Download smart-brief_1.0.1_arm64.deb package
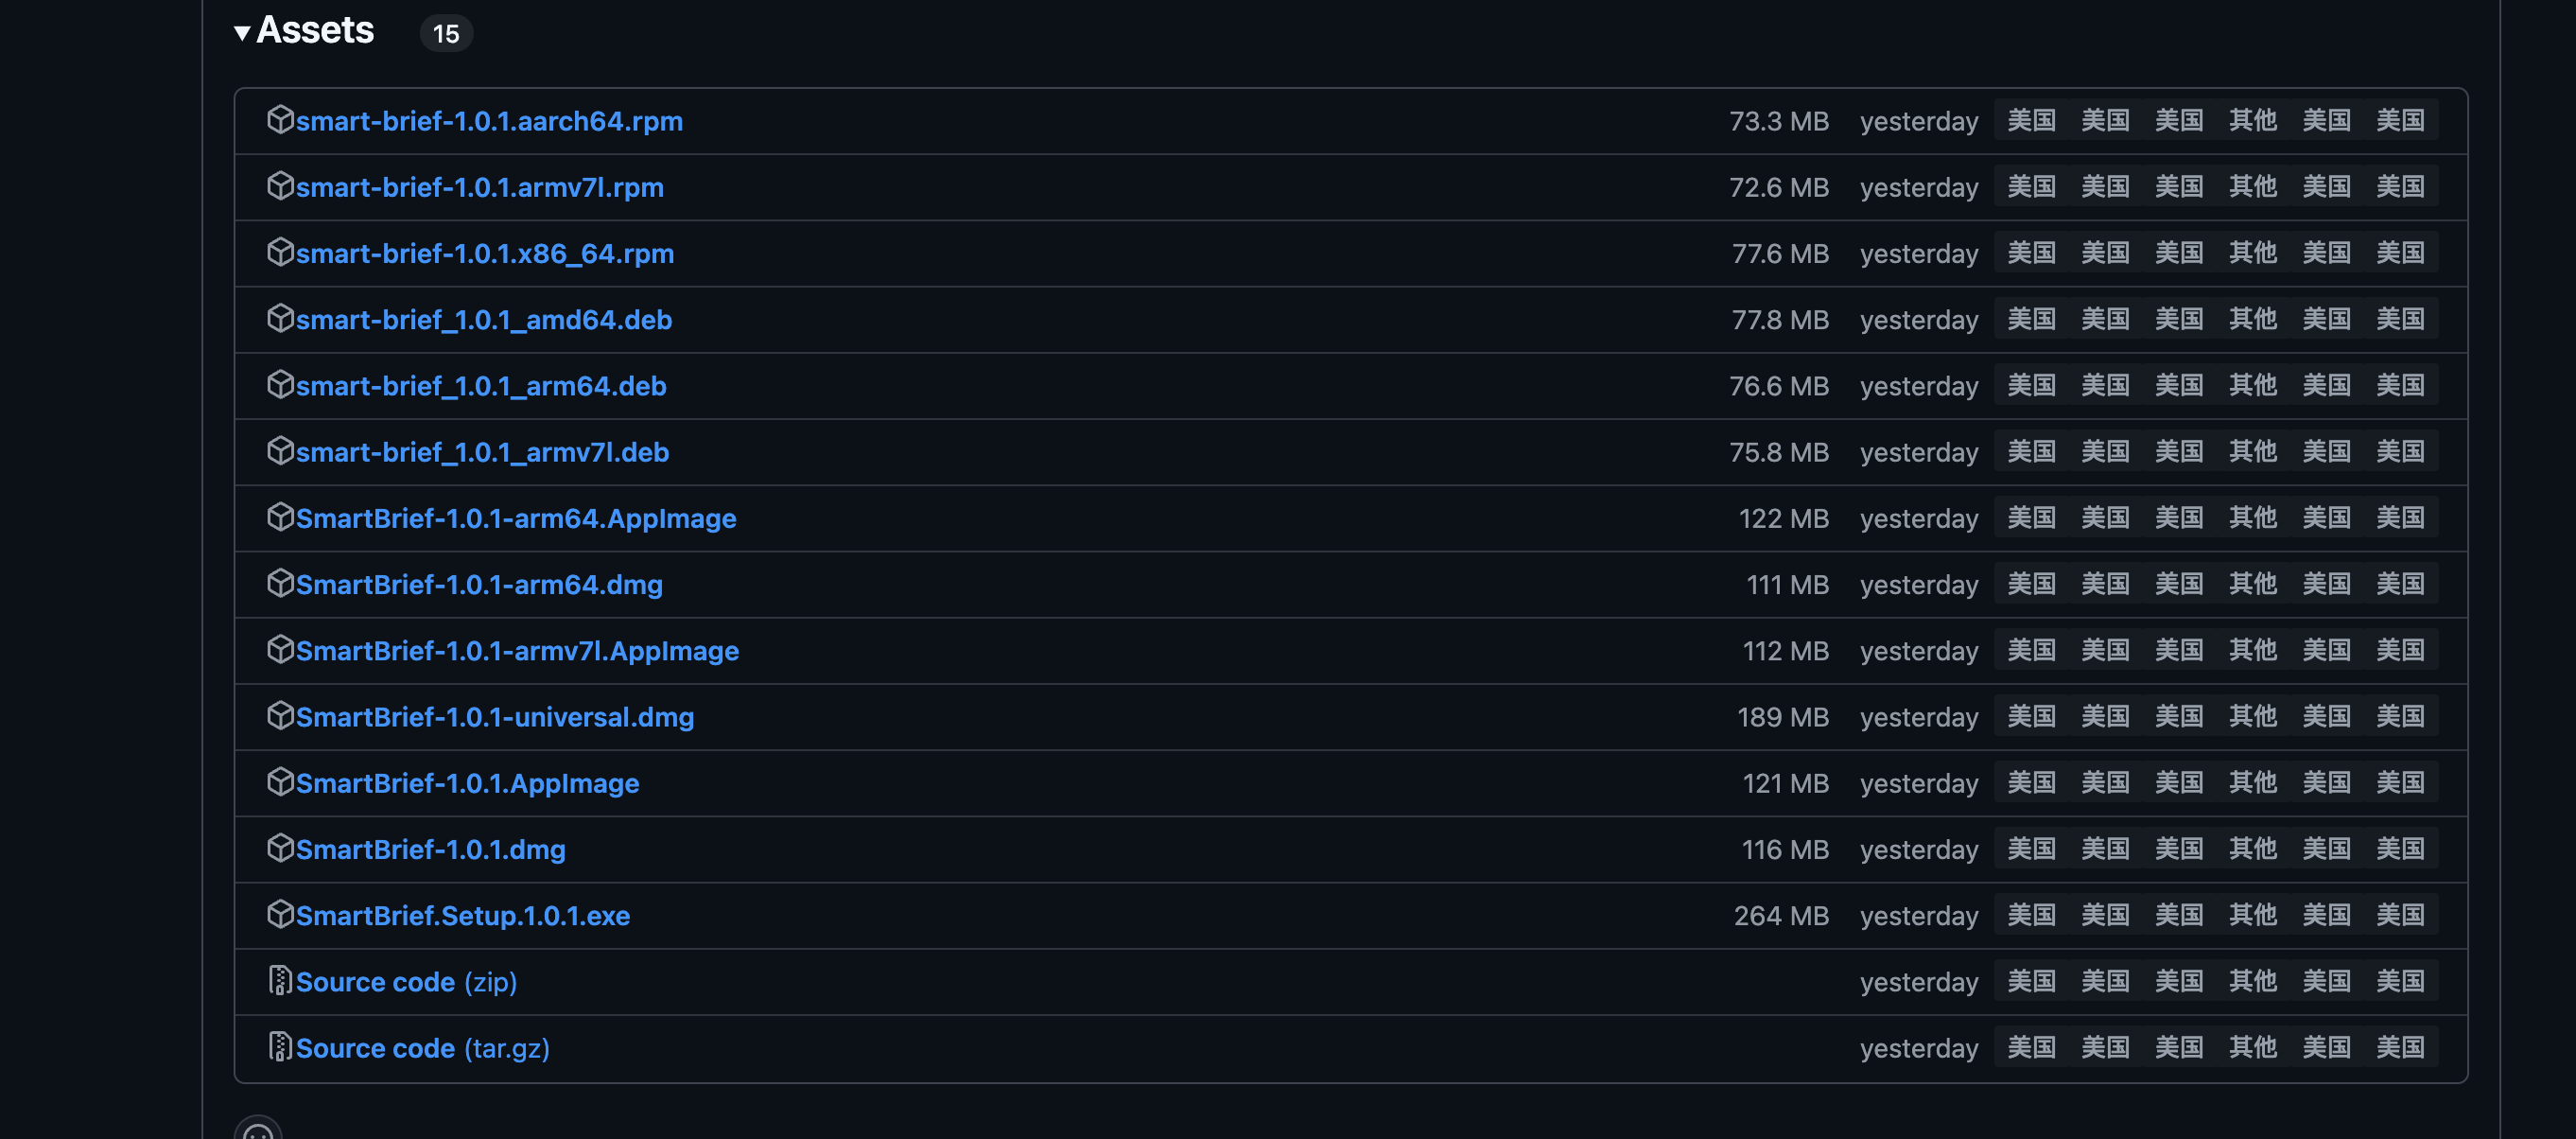The width and height of the screenshot is (2576, 1139). pos(480,386)
